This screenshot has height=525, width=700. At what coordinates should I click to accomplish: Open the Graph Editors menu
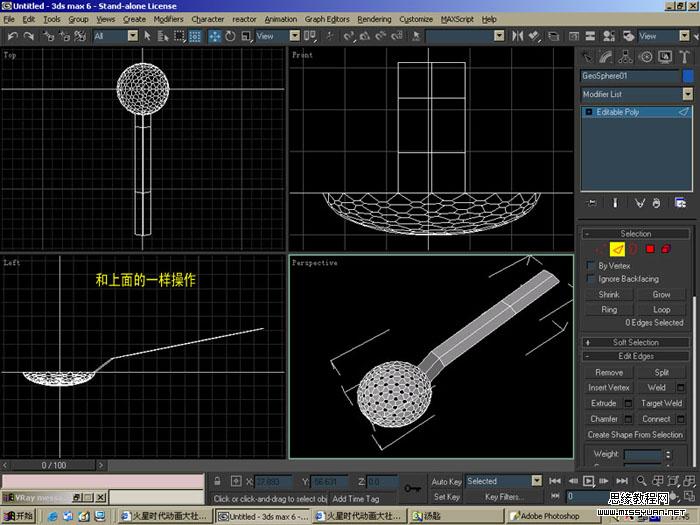[327, 19]
